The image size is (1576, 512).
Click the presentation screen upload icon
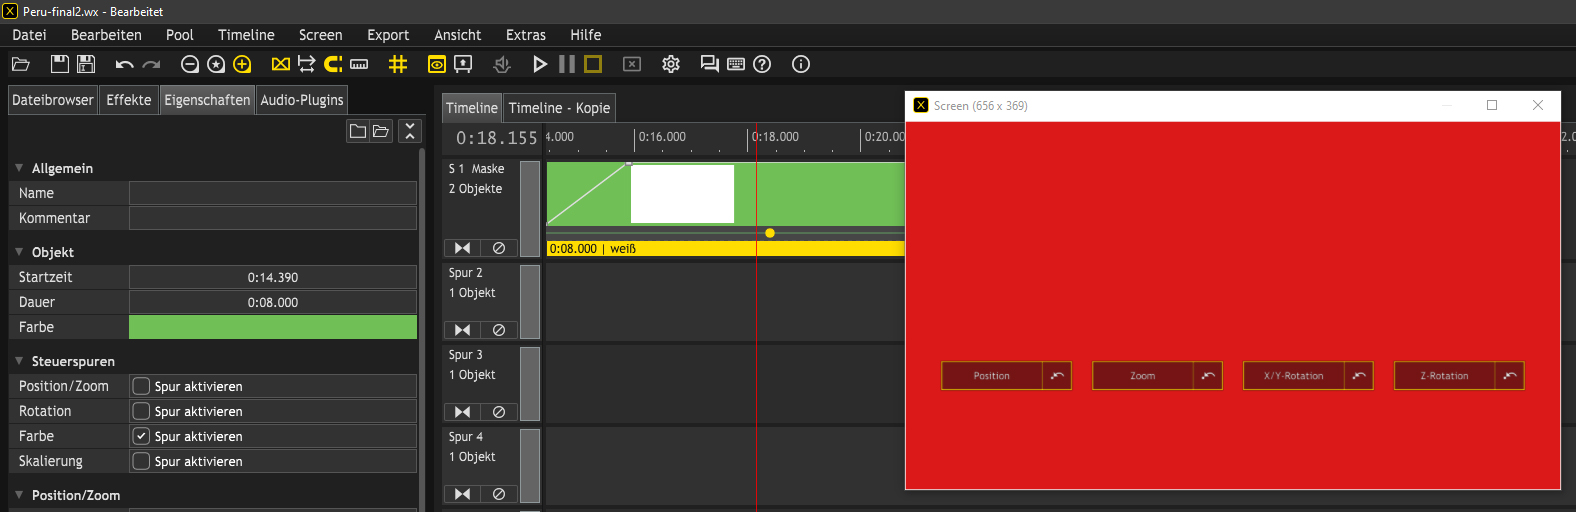(x=463, y=64)
